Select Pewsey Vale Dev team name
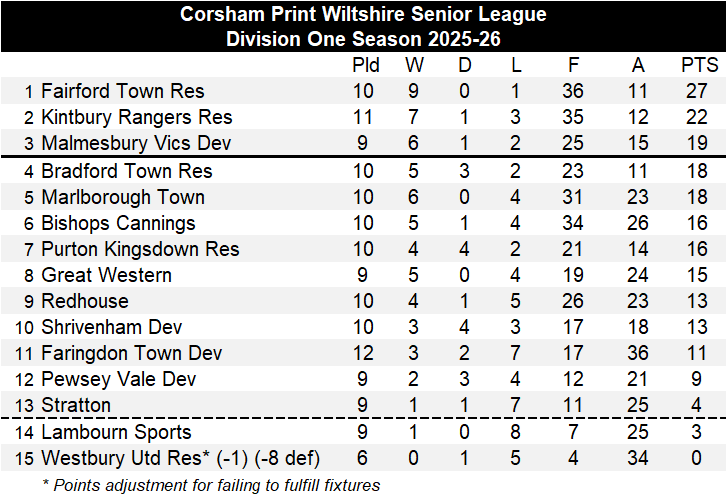Image resolution: width=726 pixels, height=497 pixels. pyautogui.click(x=118, y=379)
